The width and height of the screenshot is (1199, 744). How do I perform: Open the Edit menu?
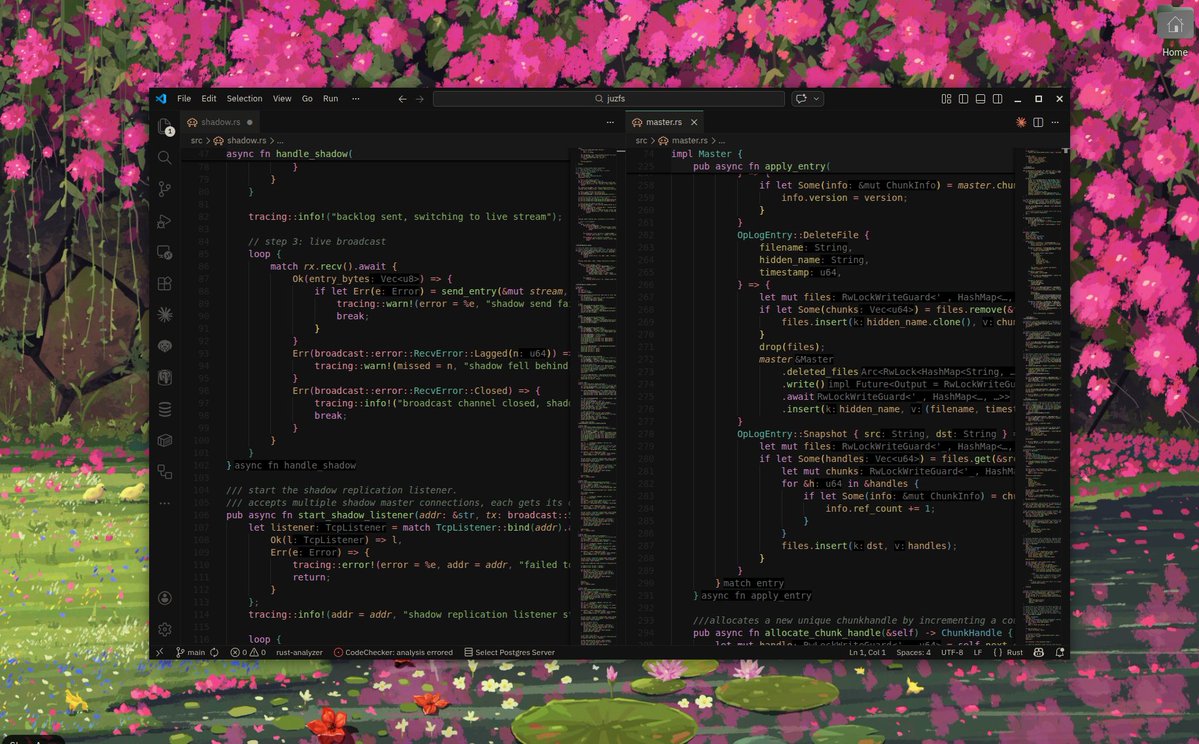[x=209, y=99]
